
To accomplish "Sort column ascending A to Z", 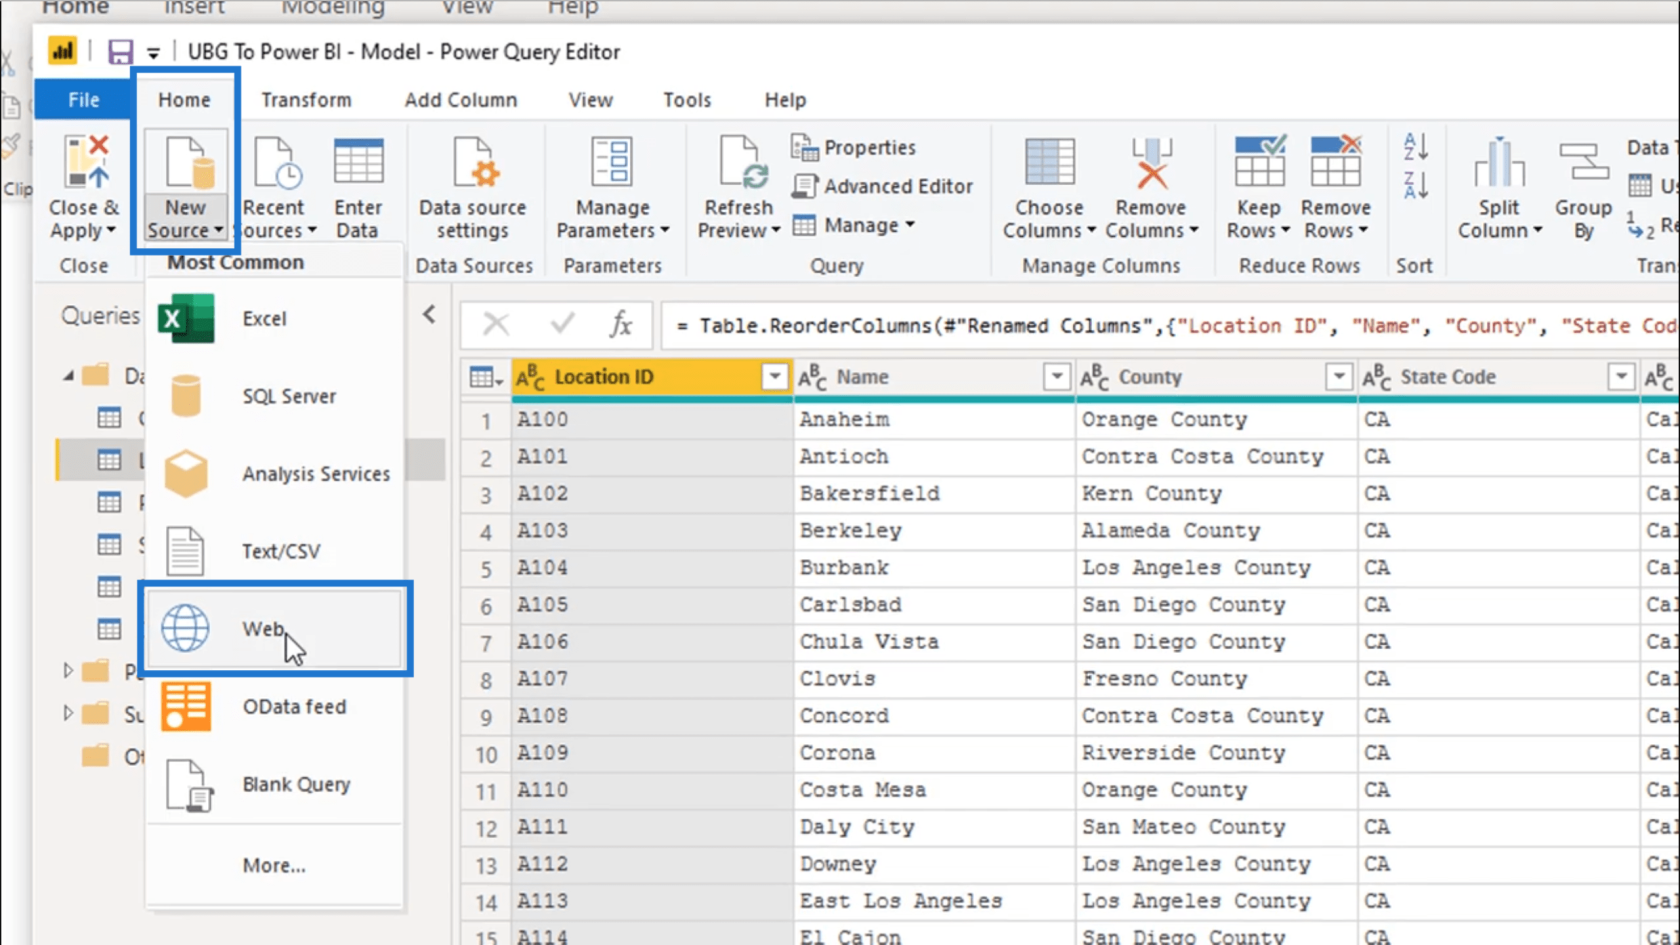I will pos(1415,147).
